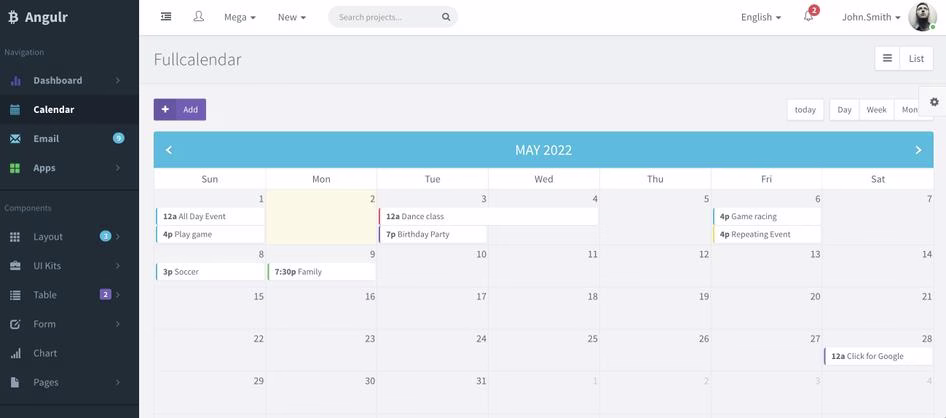The width and height of the screenshot is (946, 418).
Task: Open the Birthday Party event
Action: point(433,235)
